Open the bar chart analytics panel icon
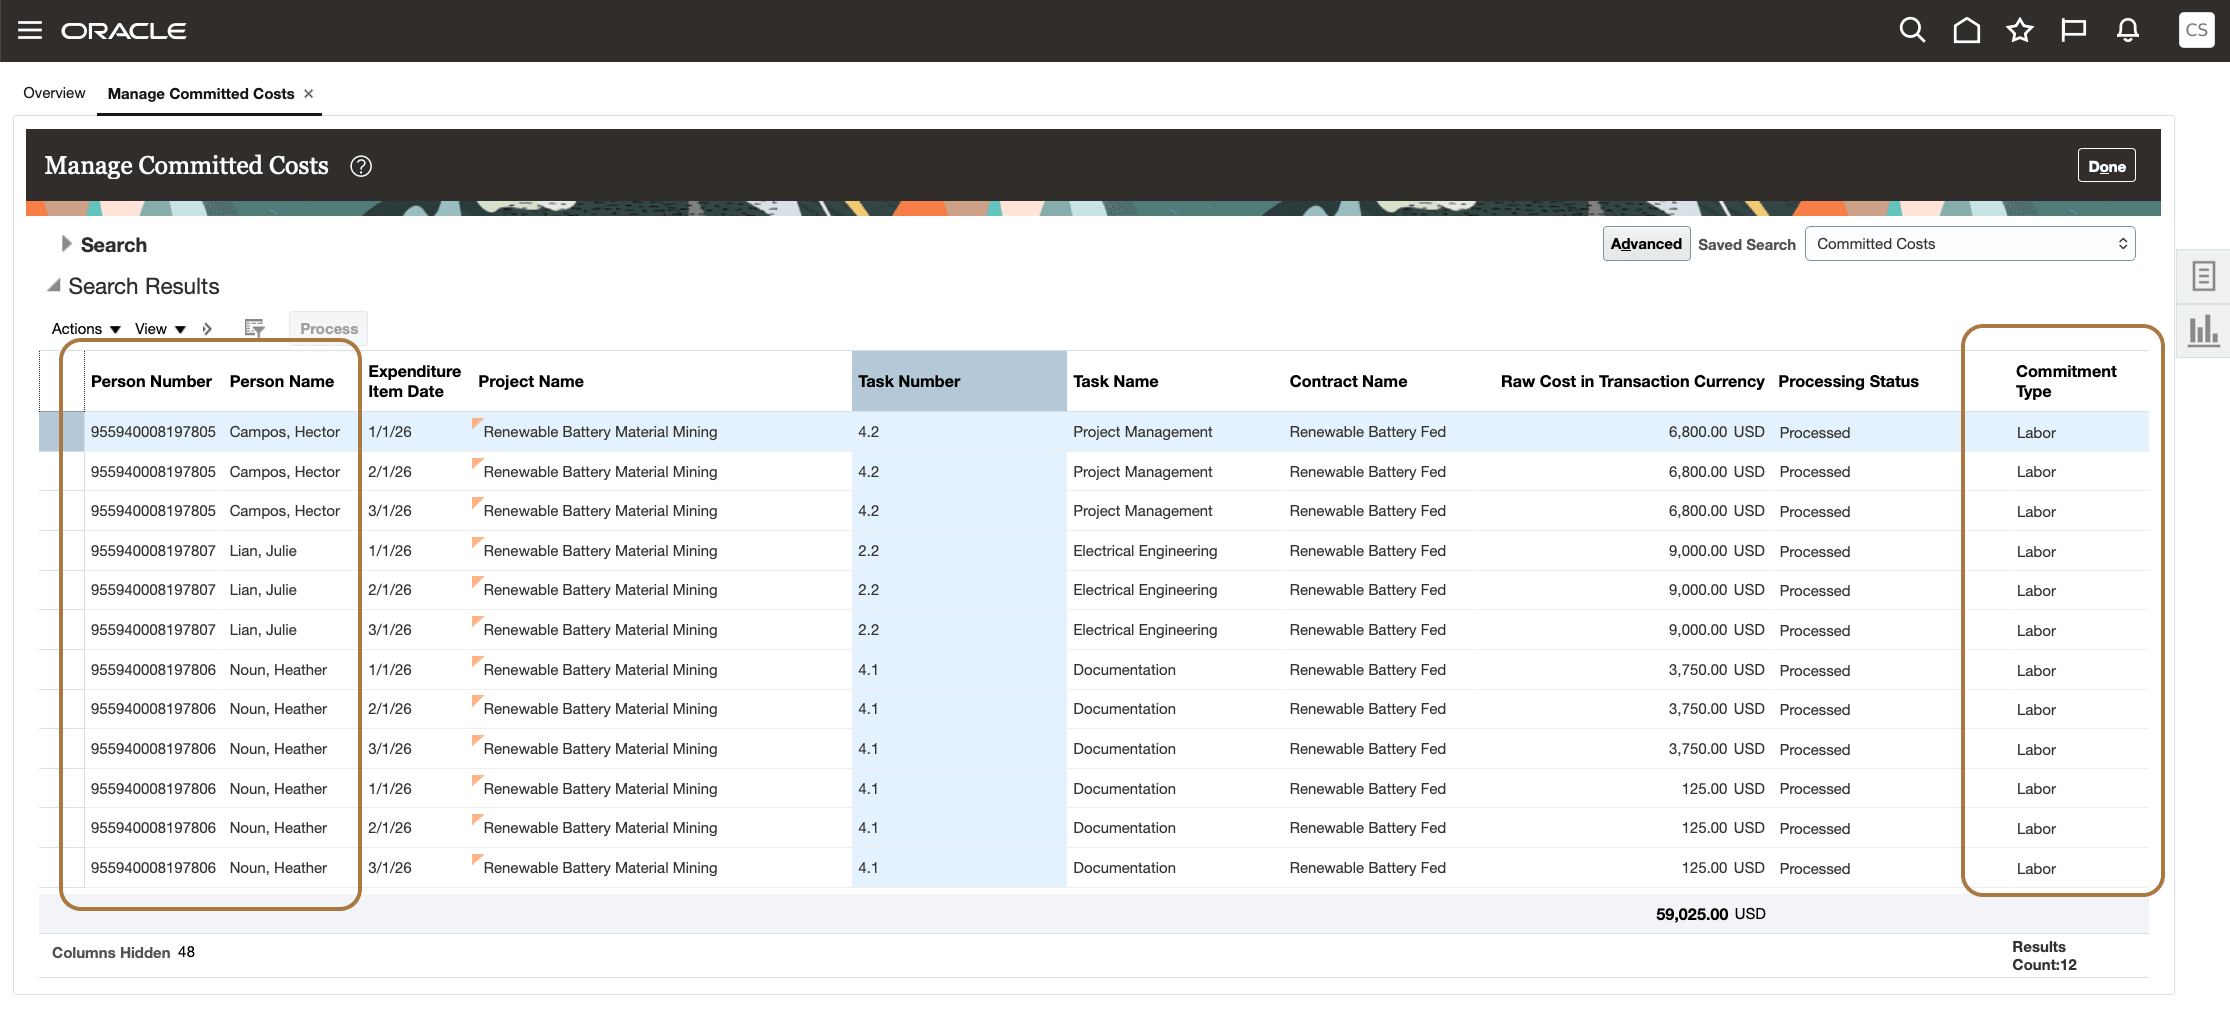 click(x=2203, y=330)
